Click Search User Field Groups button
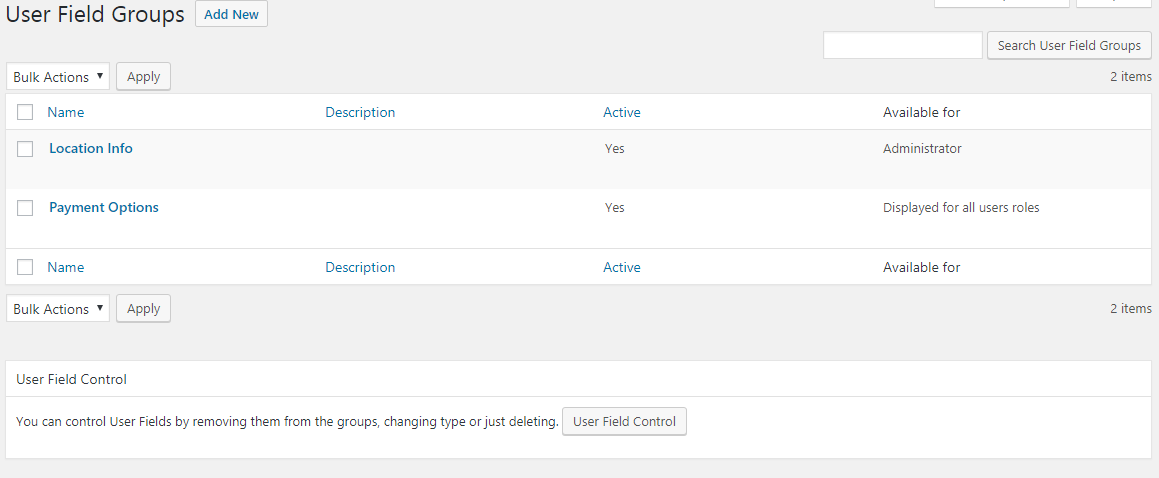Viewport: 1159px width, 478px height. 1069,45
